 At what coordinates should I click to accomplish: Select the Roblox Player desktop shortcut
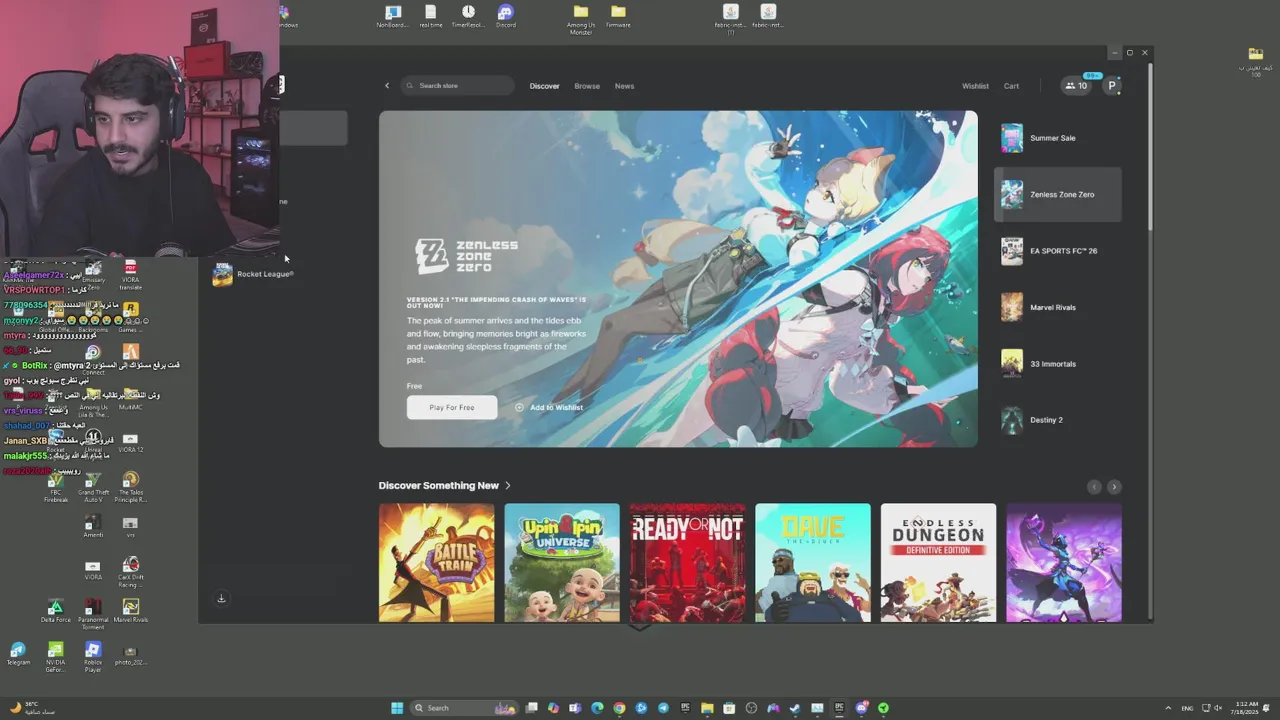tap(93, 657)
